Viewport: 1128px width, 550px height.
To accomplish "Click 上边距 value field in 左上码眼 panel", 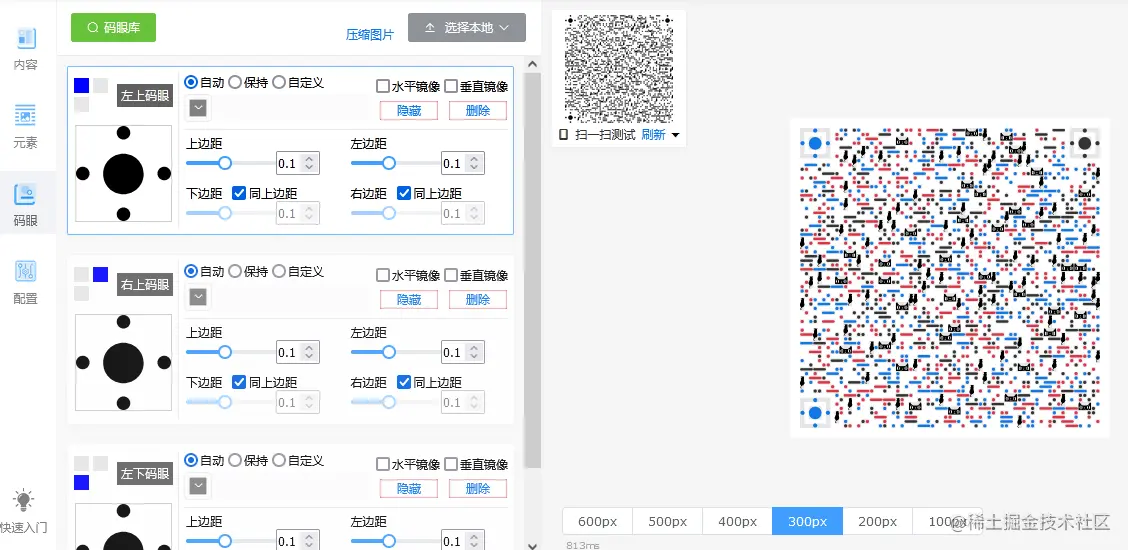I will (x=289, y=163).
